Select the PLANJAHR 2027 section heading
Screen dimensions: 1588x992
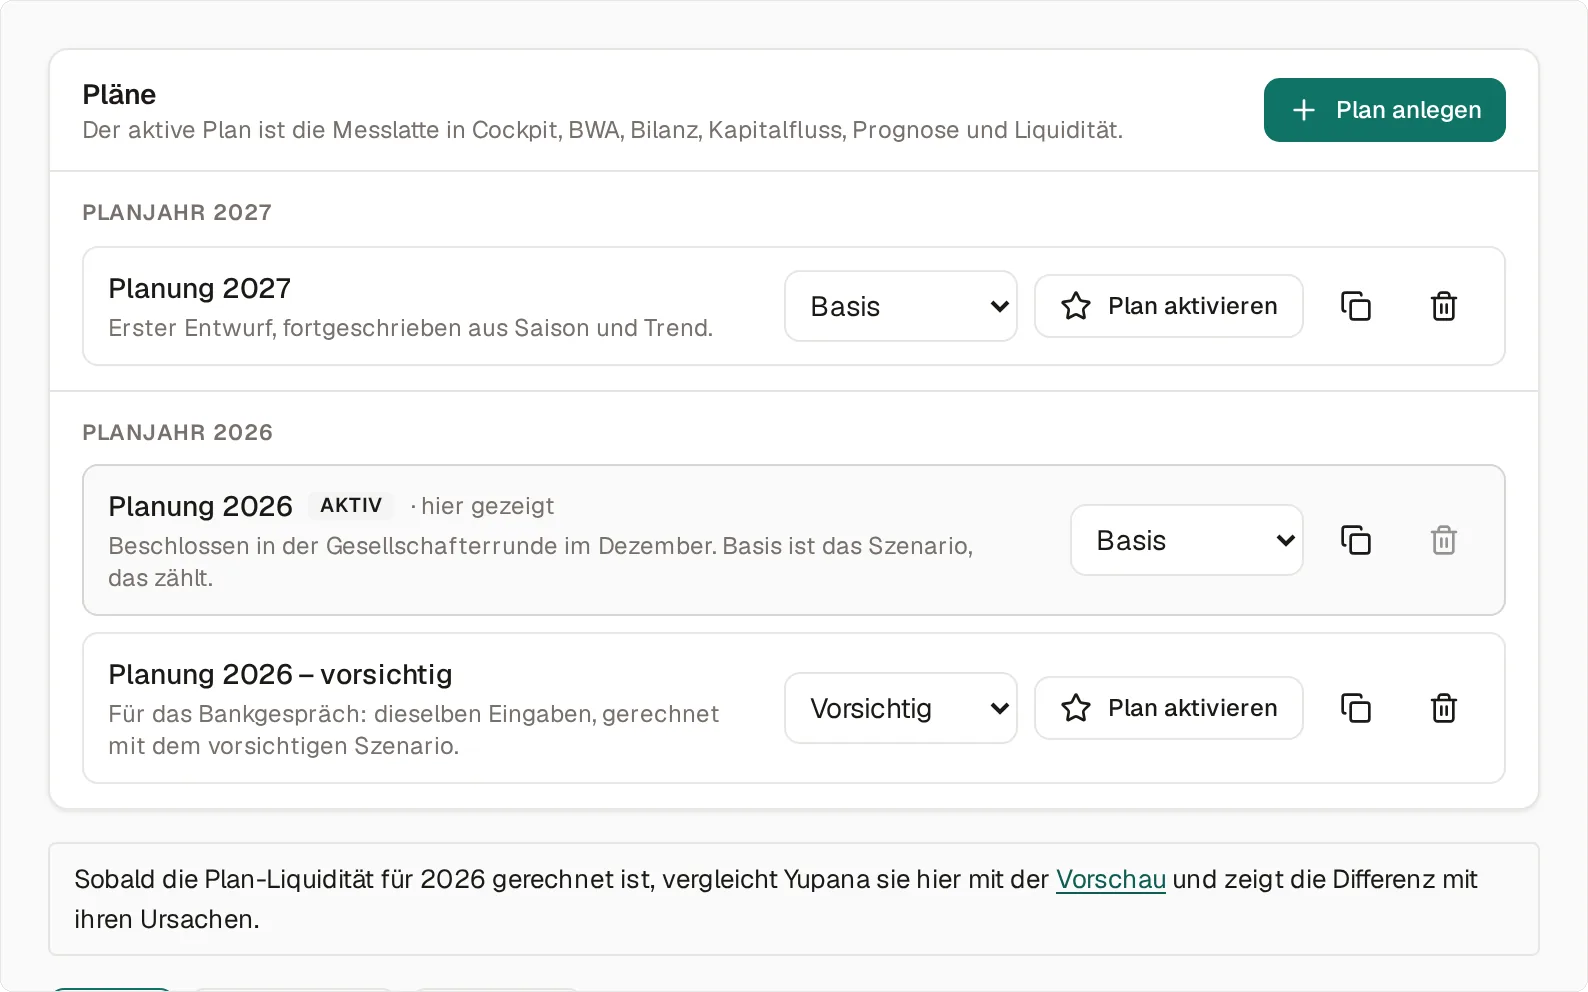(x=177, y=212)
